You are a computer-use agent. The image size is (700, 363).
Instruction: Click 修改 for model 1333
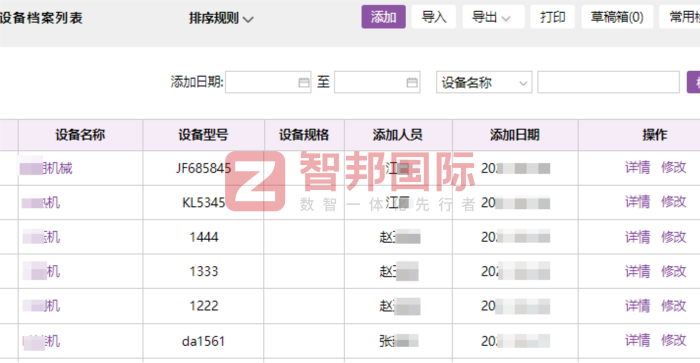click(x=674, y=271)
